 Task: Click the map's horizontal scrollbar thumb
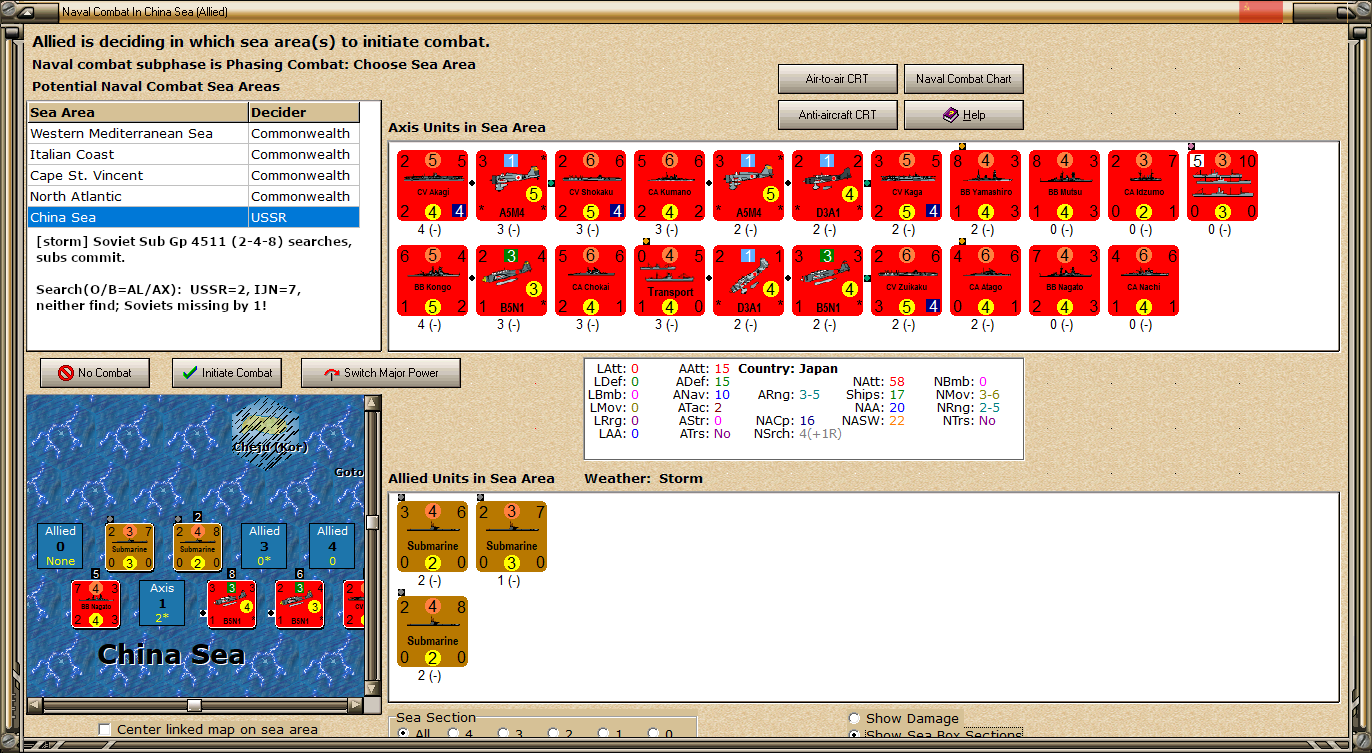[194, 705]
